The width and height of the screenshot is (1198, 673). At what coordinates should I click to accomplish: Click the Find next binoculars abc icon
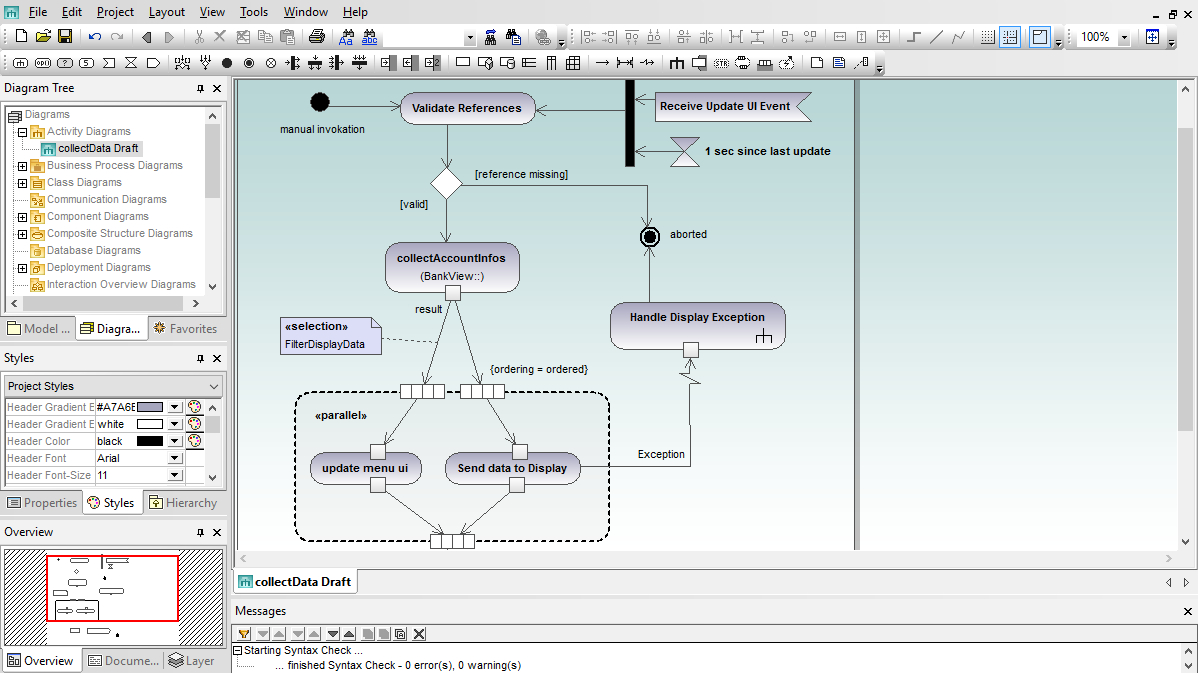(370, 37)
